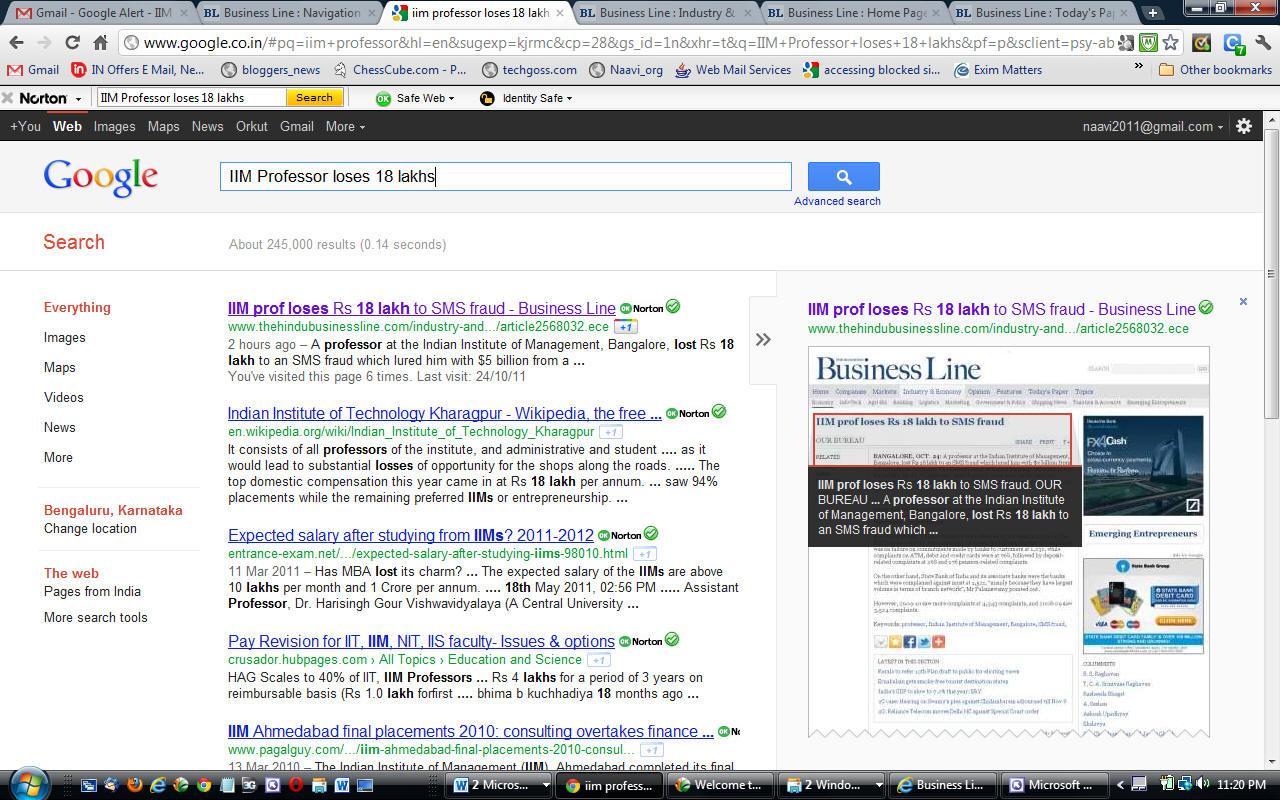
Task: Open the IIM prof loses Rs 18 lakh result
Action: click(x=421, y=308)
